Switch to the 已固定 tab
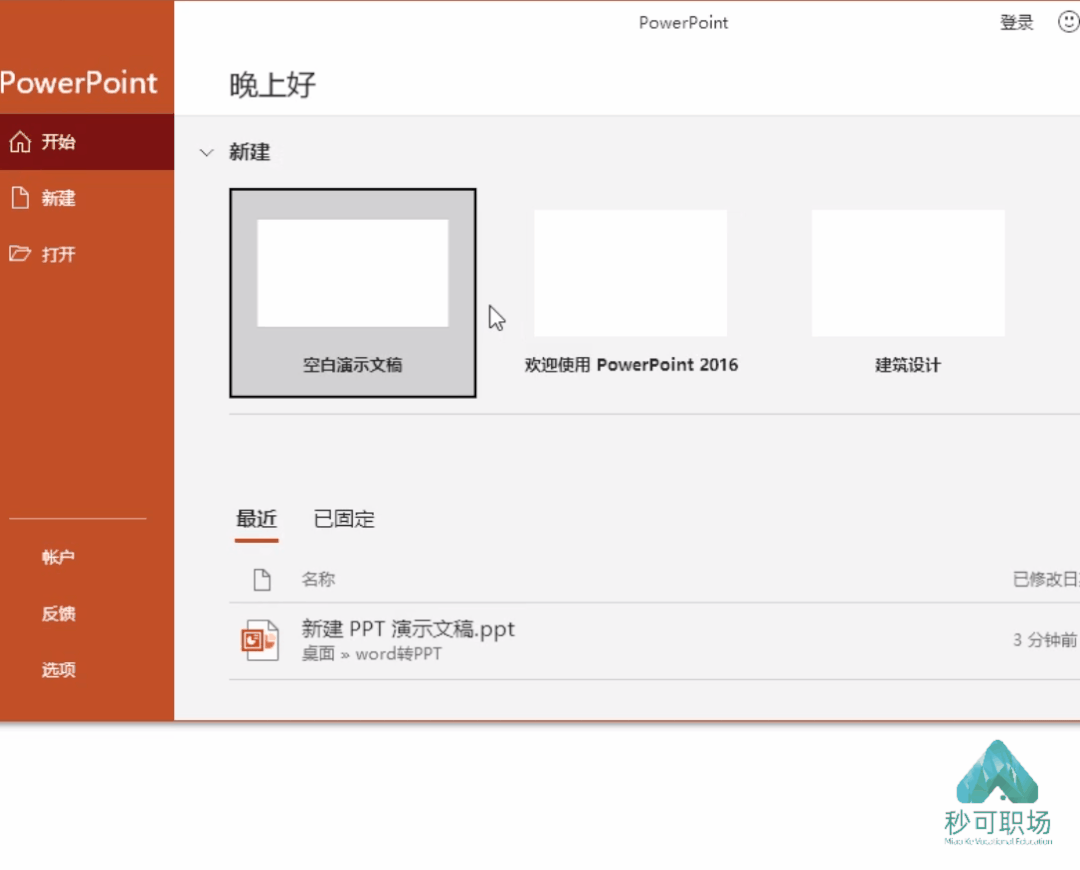 (x=343, y=518)
